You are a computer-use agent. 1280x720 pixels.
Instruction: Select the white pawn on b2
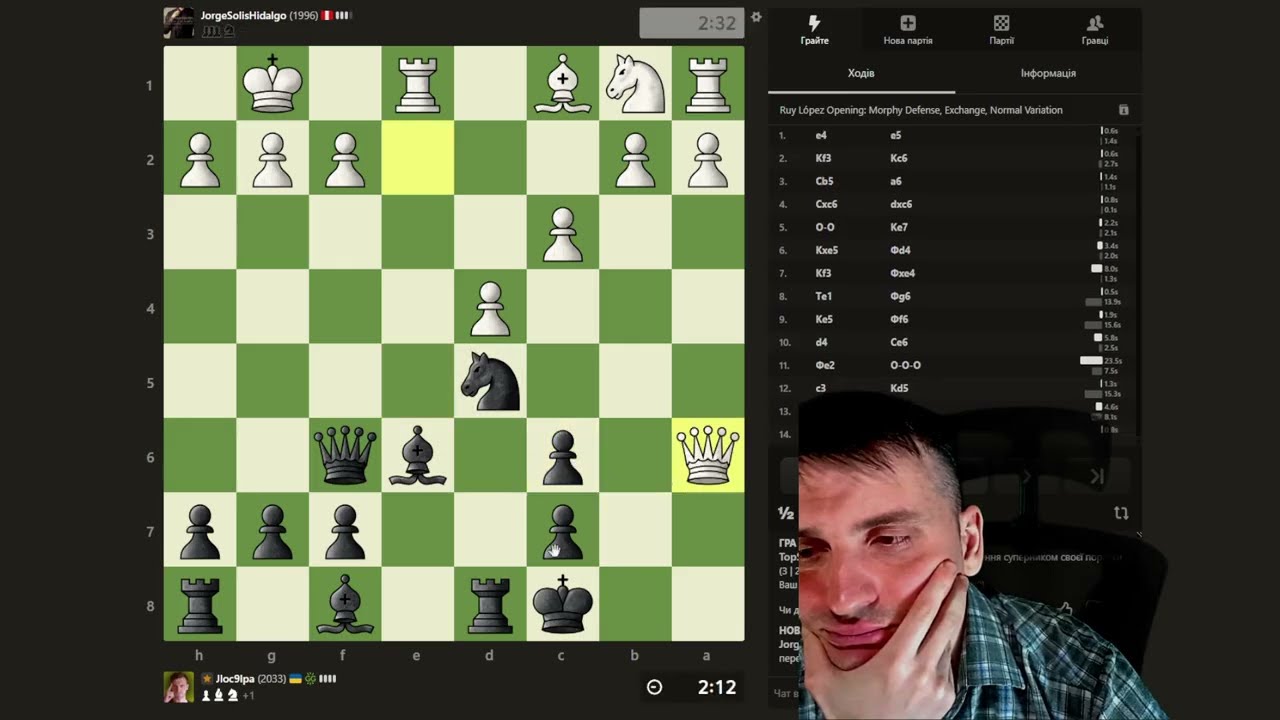pos(635,159)
